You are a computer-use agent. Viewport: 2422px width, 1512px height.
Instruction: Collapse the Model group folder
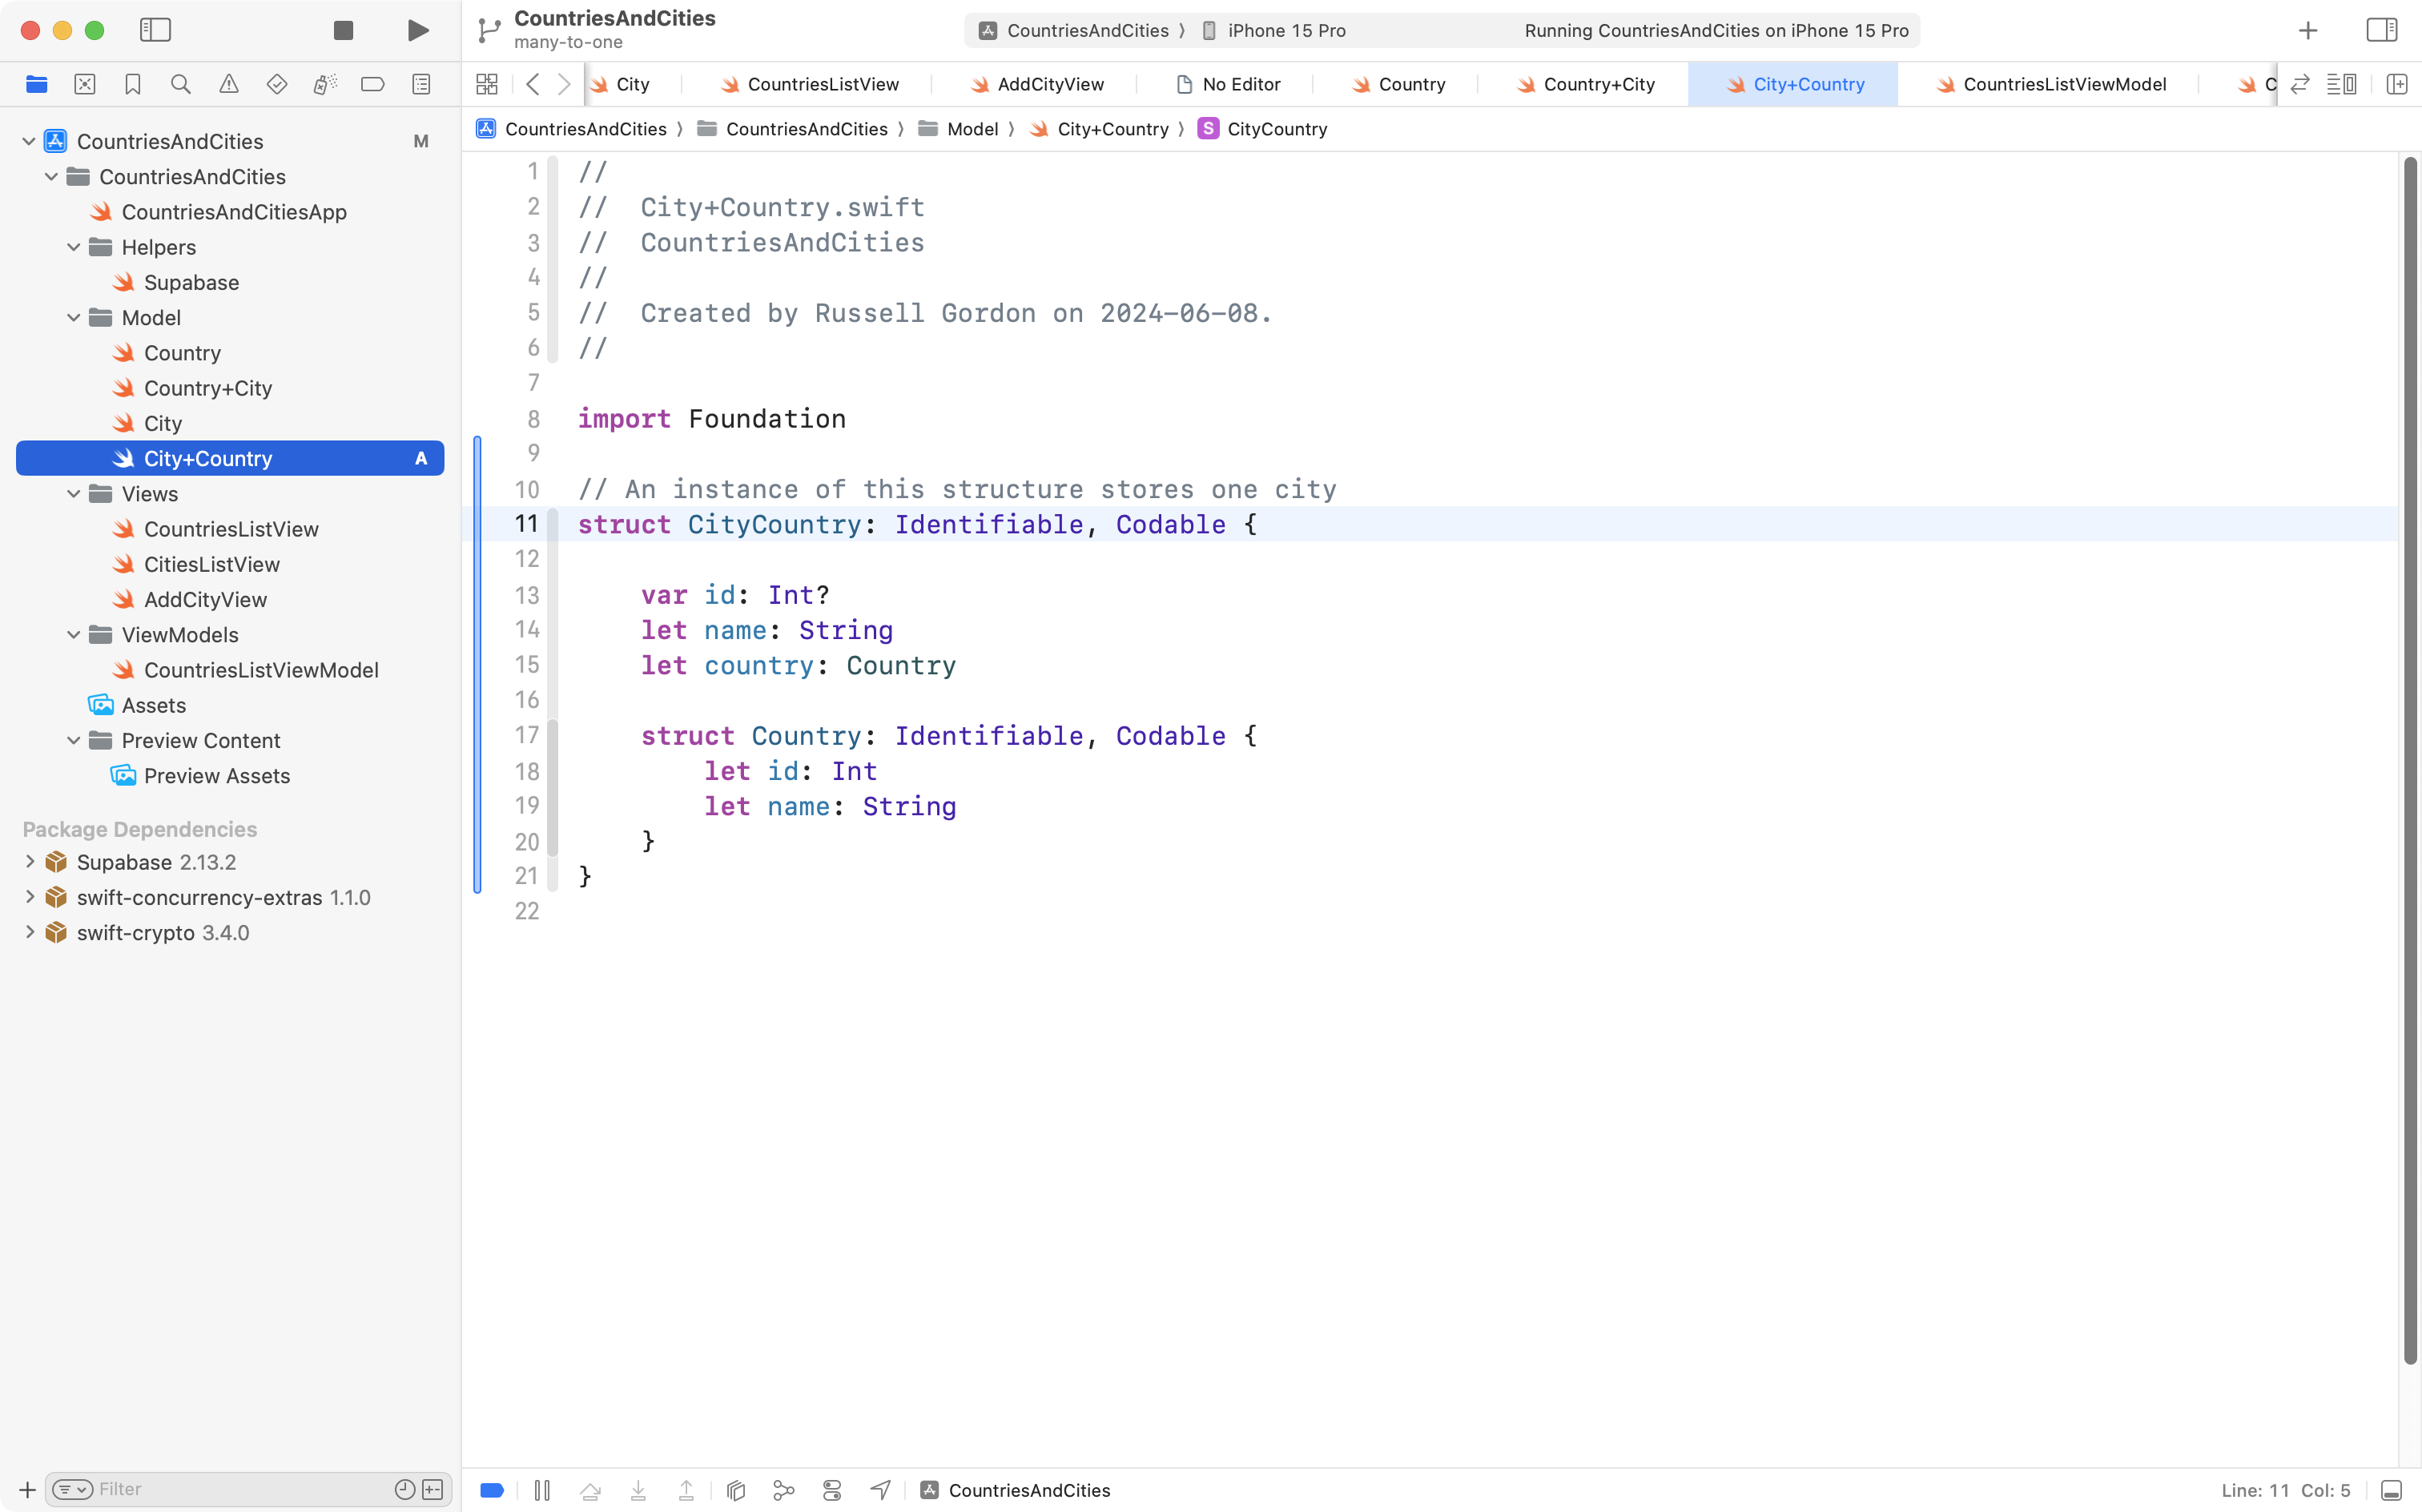pos(73,317)
